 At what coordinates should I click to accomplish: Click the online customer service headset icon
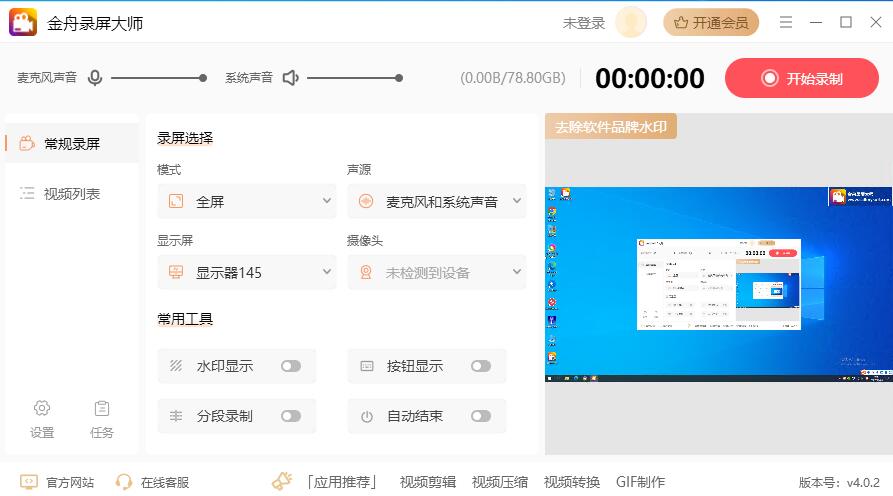(125, 482)
